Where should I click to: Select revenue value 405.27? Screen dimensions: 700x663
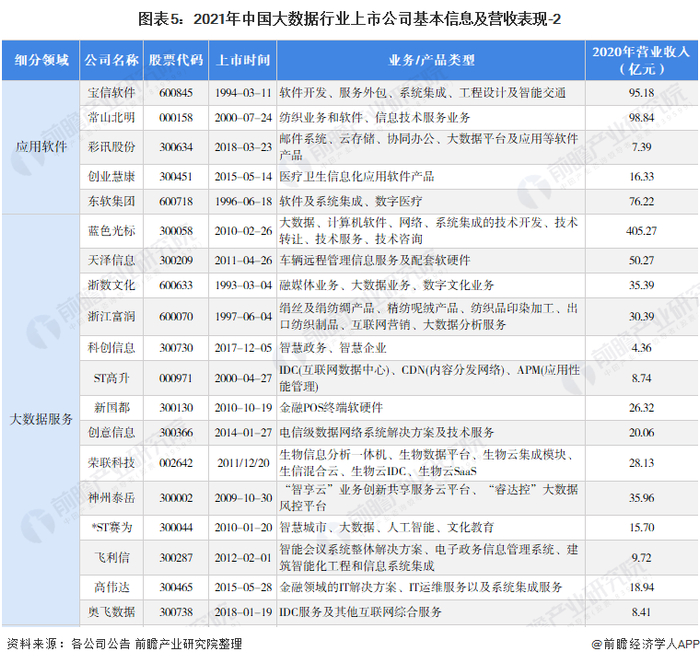pos(642,231)
